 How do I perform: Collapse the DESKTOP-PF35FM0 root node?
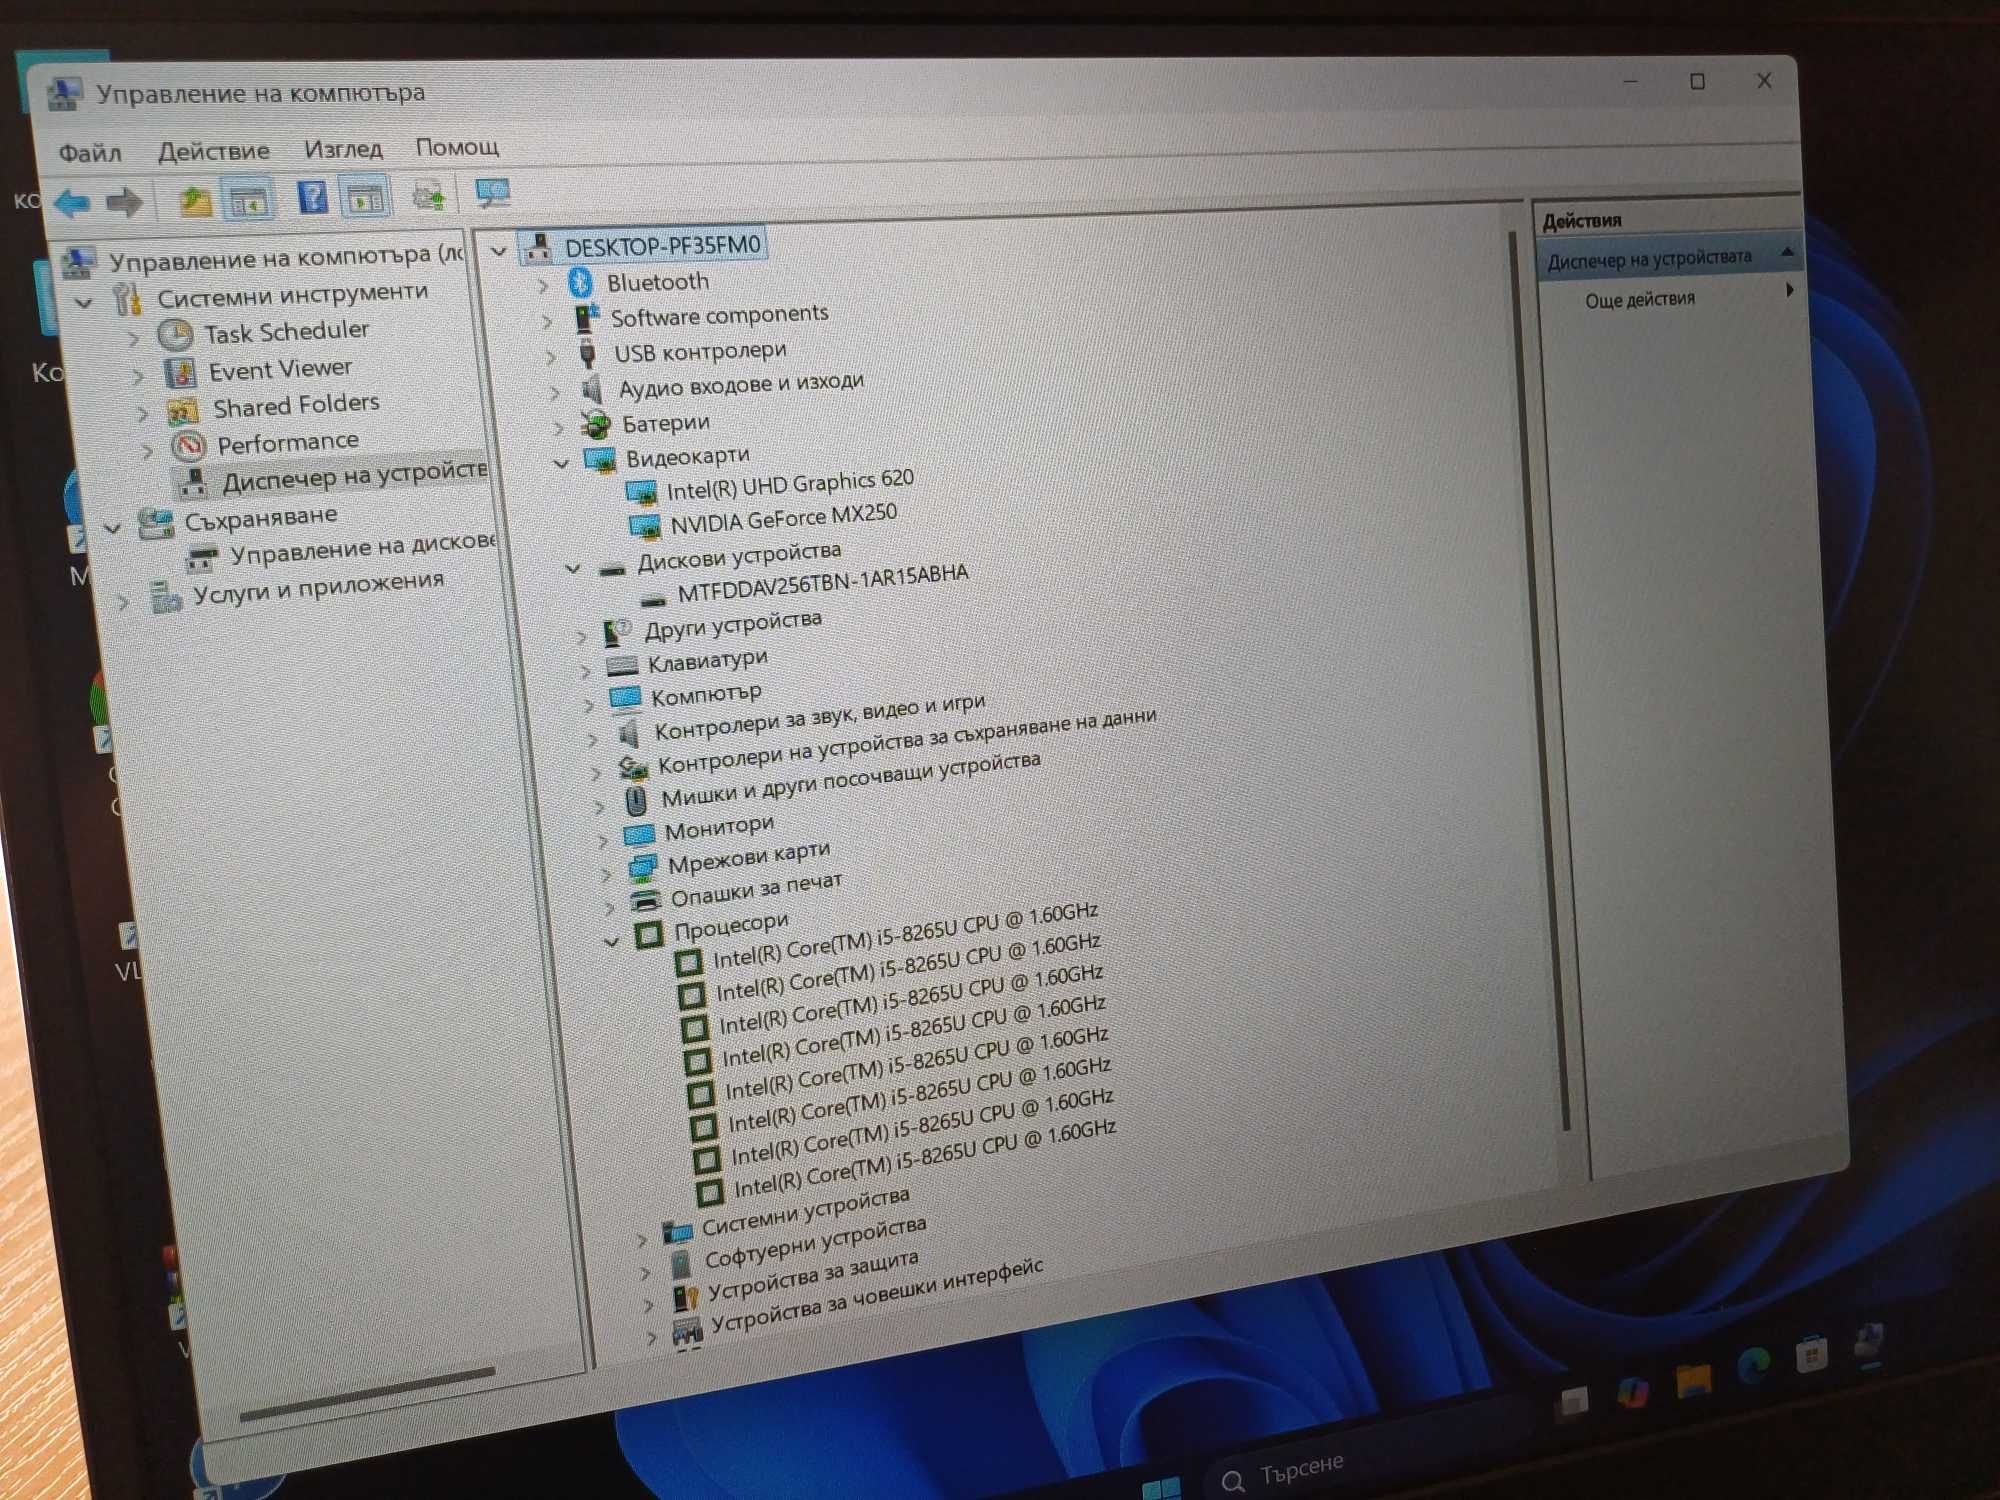498,250
